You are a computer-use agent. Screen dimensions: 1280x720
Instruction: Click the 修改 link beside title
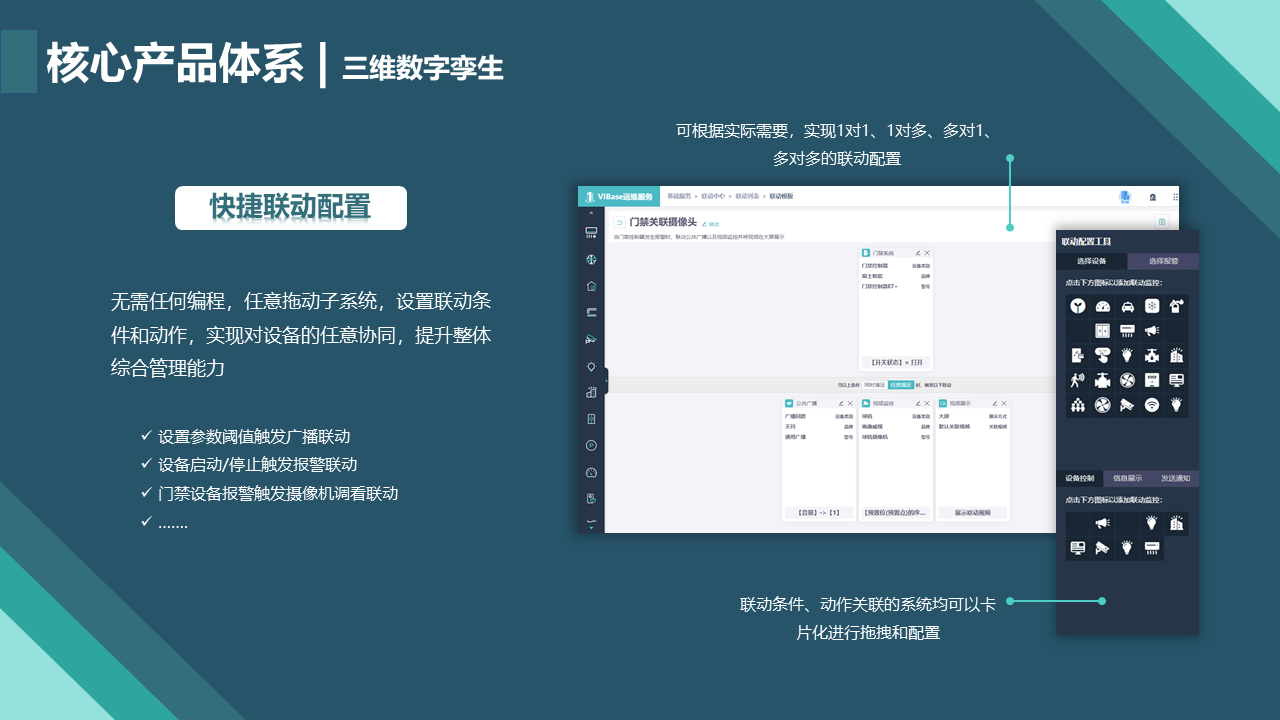[x=711, y=224]
